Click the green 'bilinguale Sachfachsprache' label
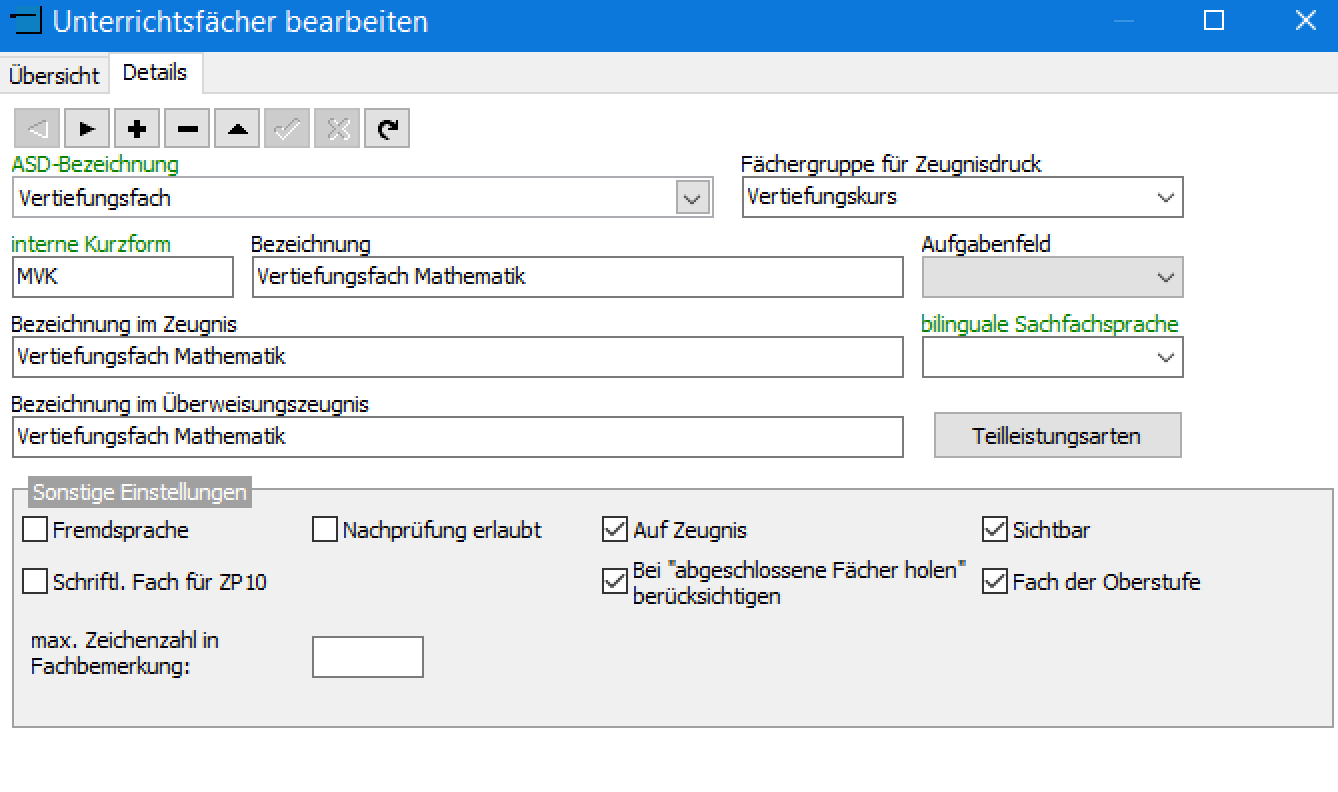Viewport: 1338px width, 792px height. click(x=1050, y=324)
